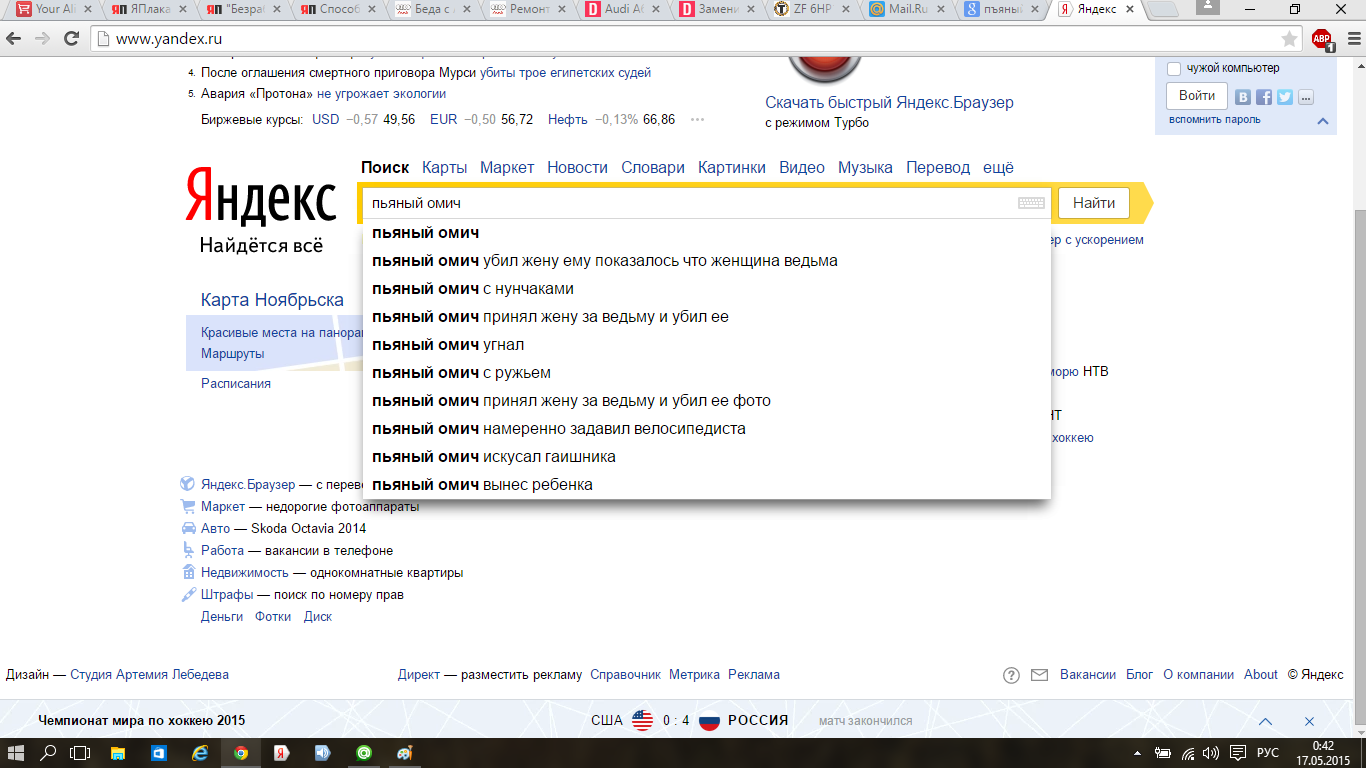Switch to the Audi browser tab
This screenshot has width=1366, height=768.
(621, 10)
